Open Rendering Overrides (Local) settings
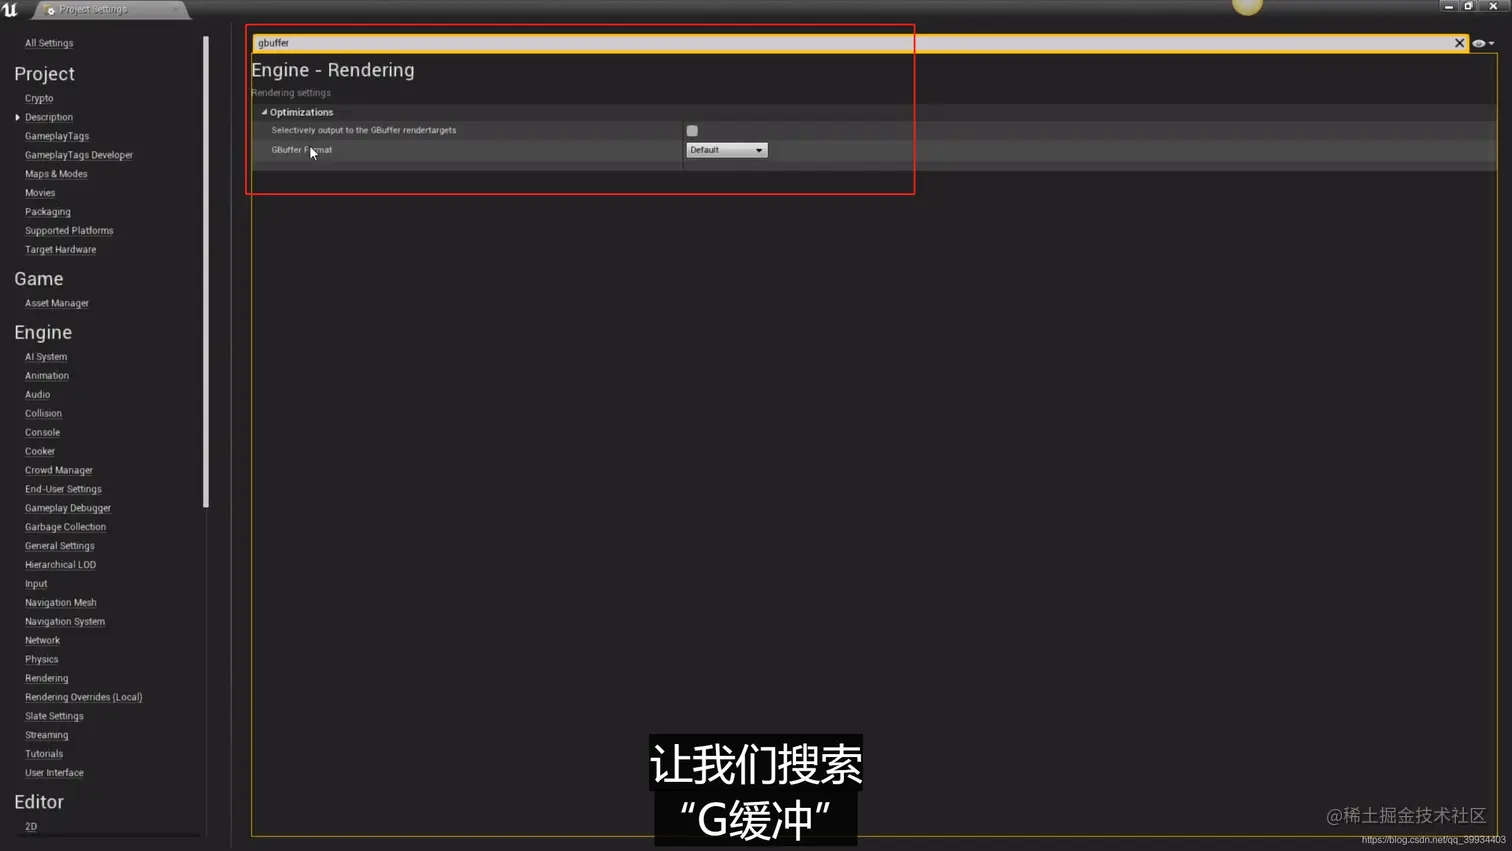 [x=84, y=699]
